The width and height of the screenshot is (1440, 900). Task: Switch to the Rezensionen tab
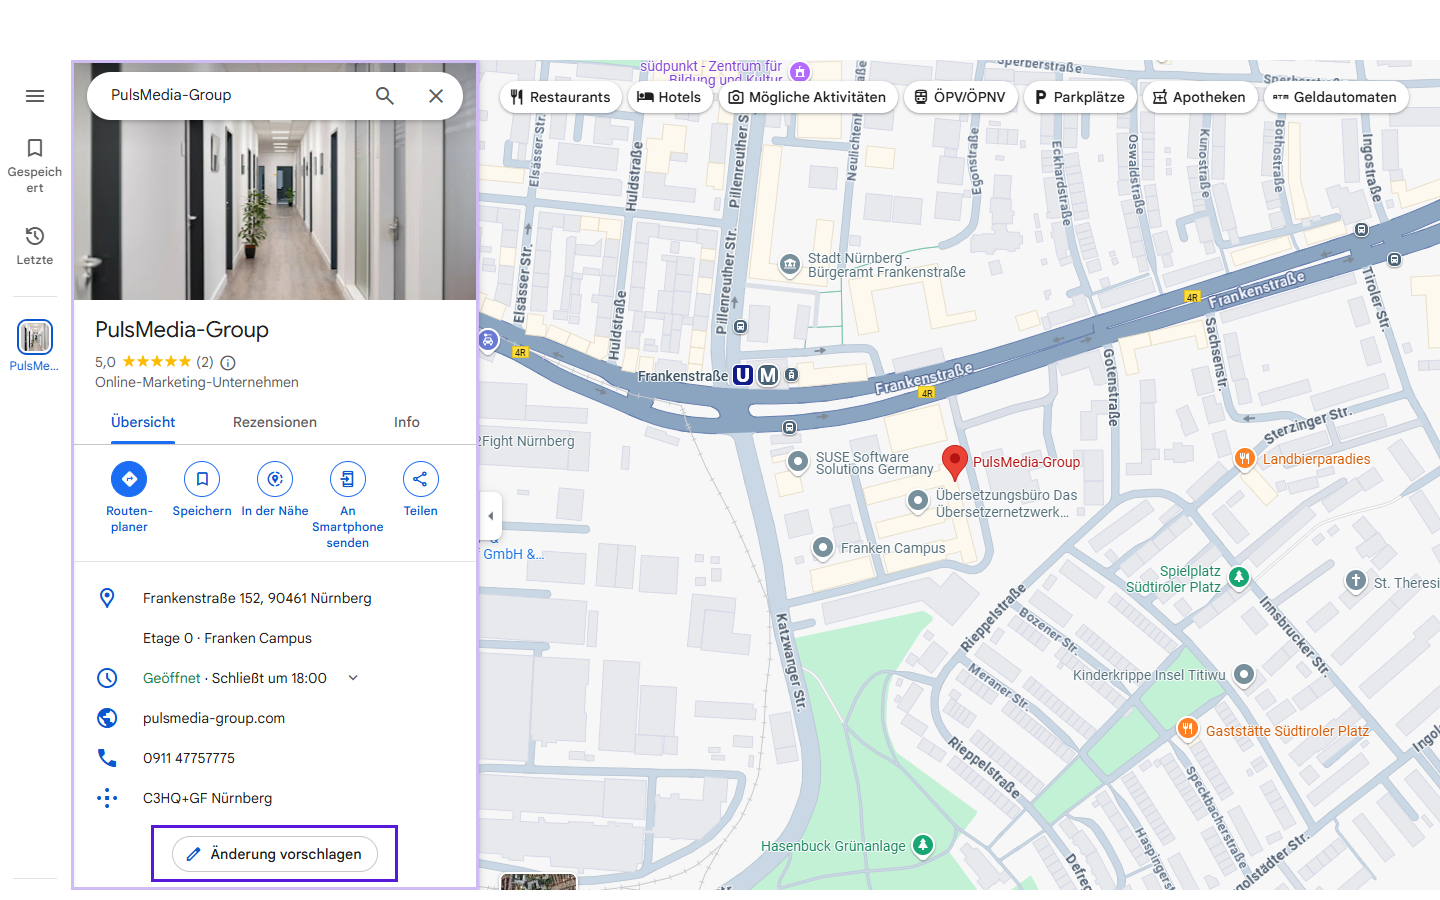point(275,422)
